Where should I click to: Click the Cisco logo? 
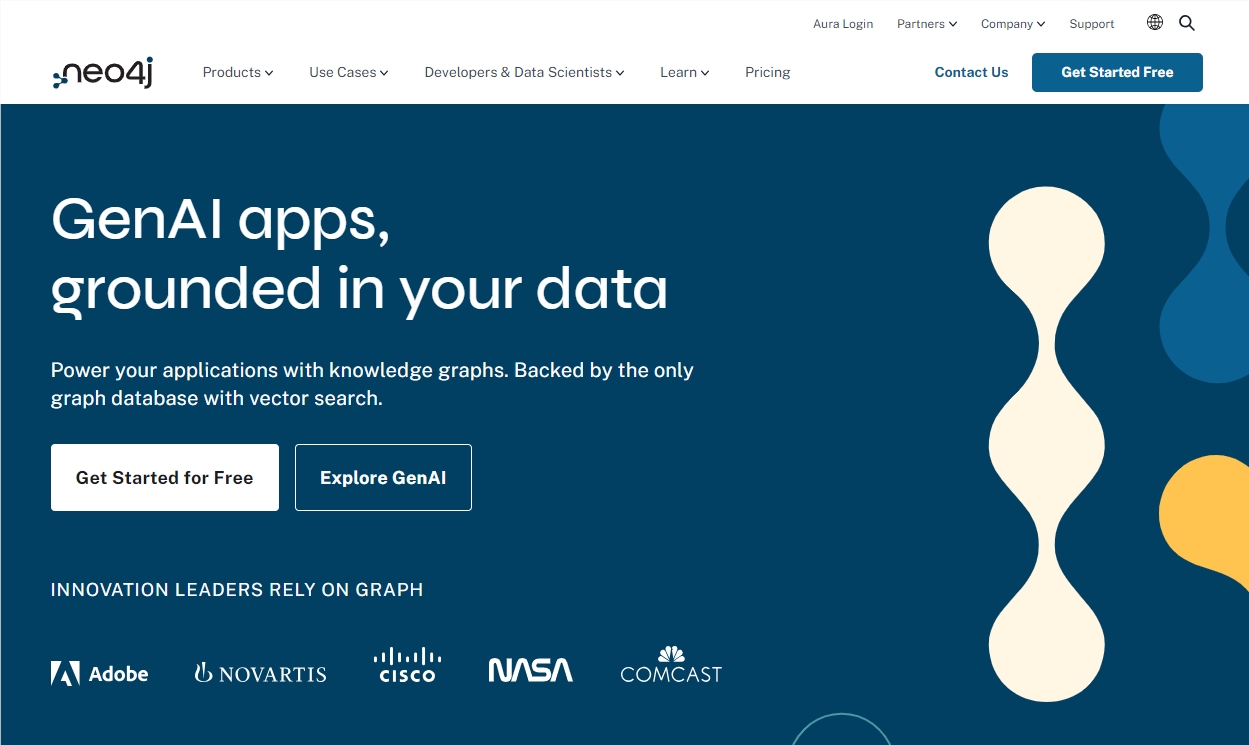(407, 665)
